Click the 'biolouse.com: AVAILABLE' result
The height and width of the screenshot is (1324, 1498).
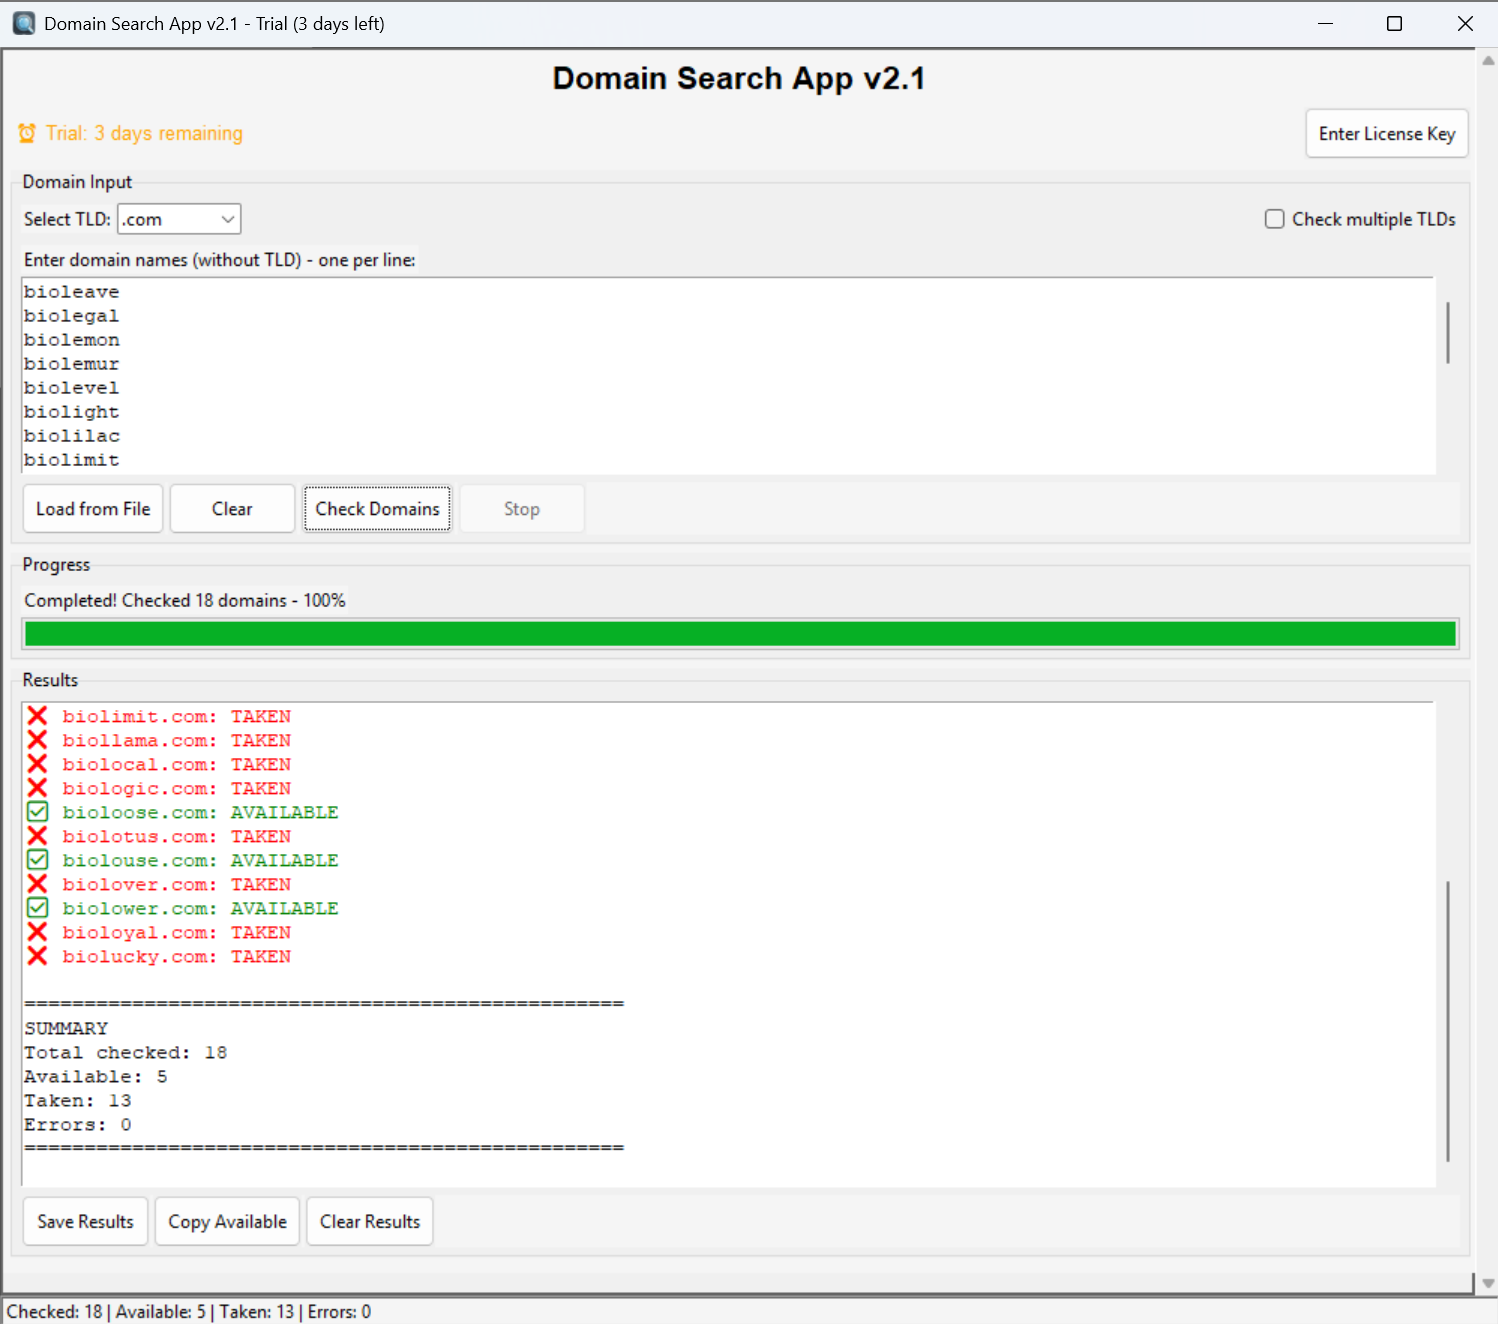200,861
